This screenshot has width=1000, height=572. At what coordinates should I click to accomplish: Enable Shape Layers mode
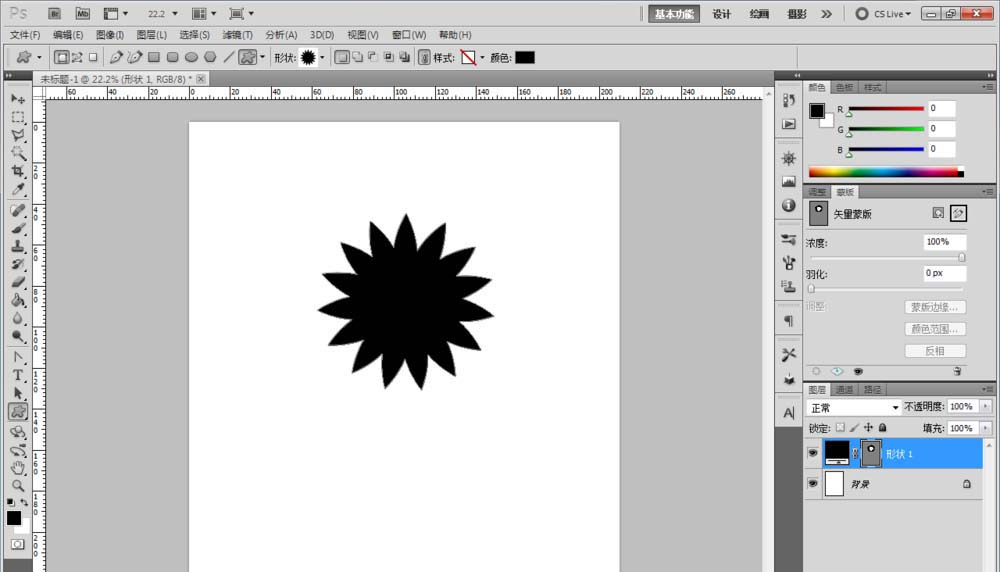61,57
